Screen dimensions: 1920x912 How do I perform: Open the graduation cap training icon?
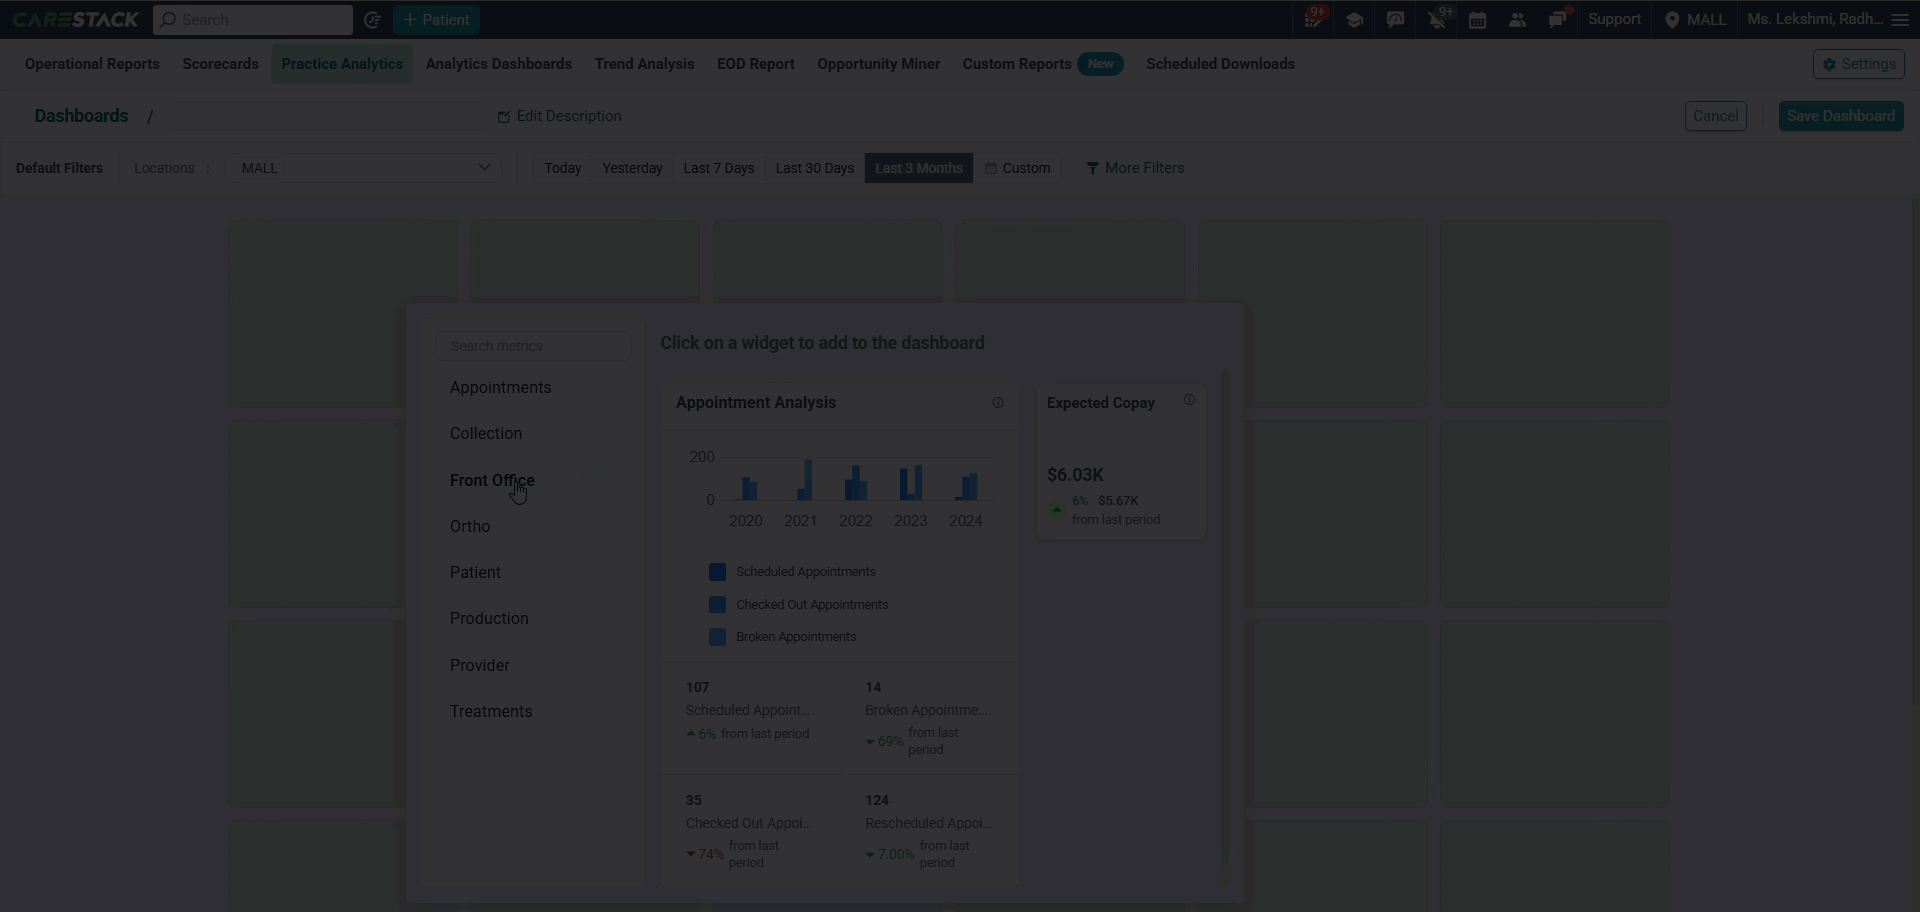coord(1355,20)
